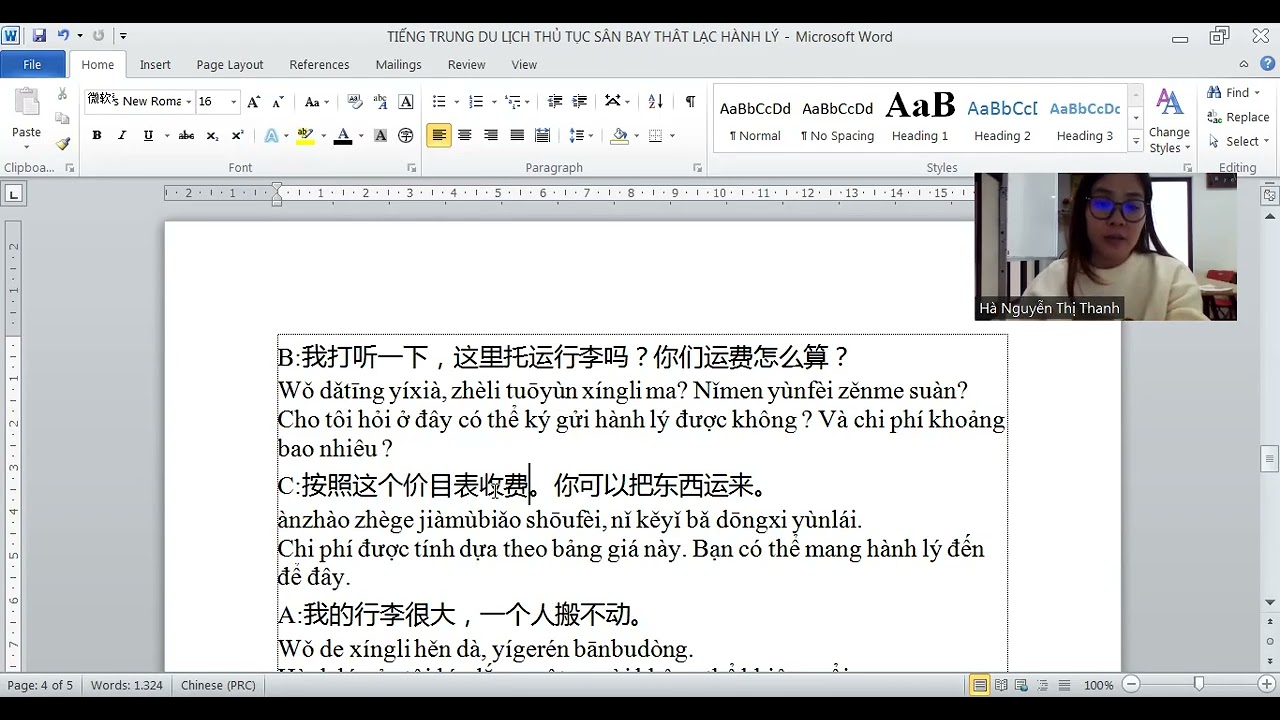Open Full Screen Reading view from status bar
1280x720 pixels.
(x=1000, y=685)
